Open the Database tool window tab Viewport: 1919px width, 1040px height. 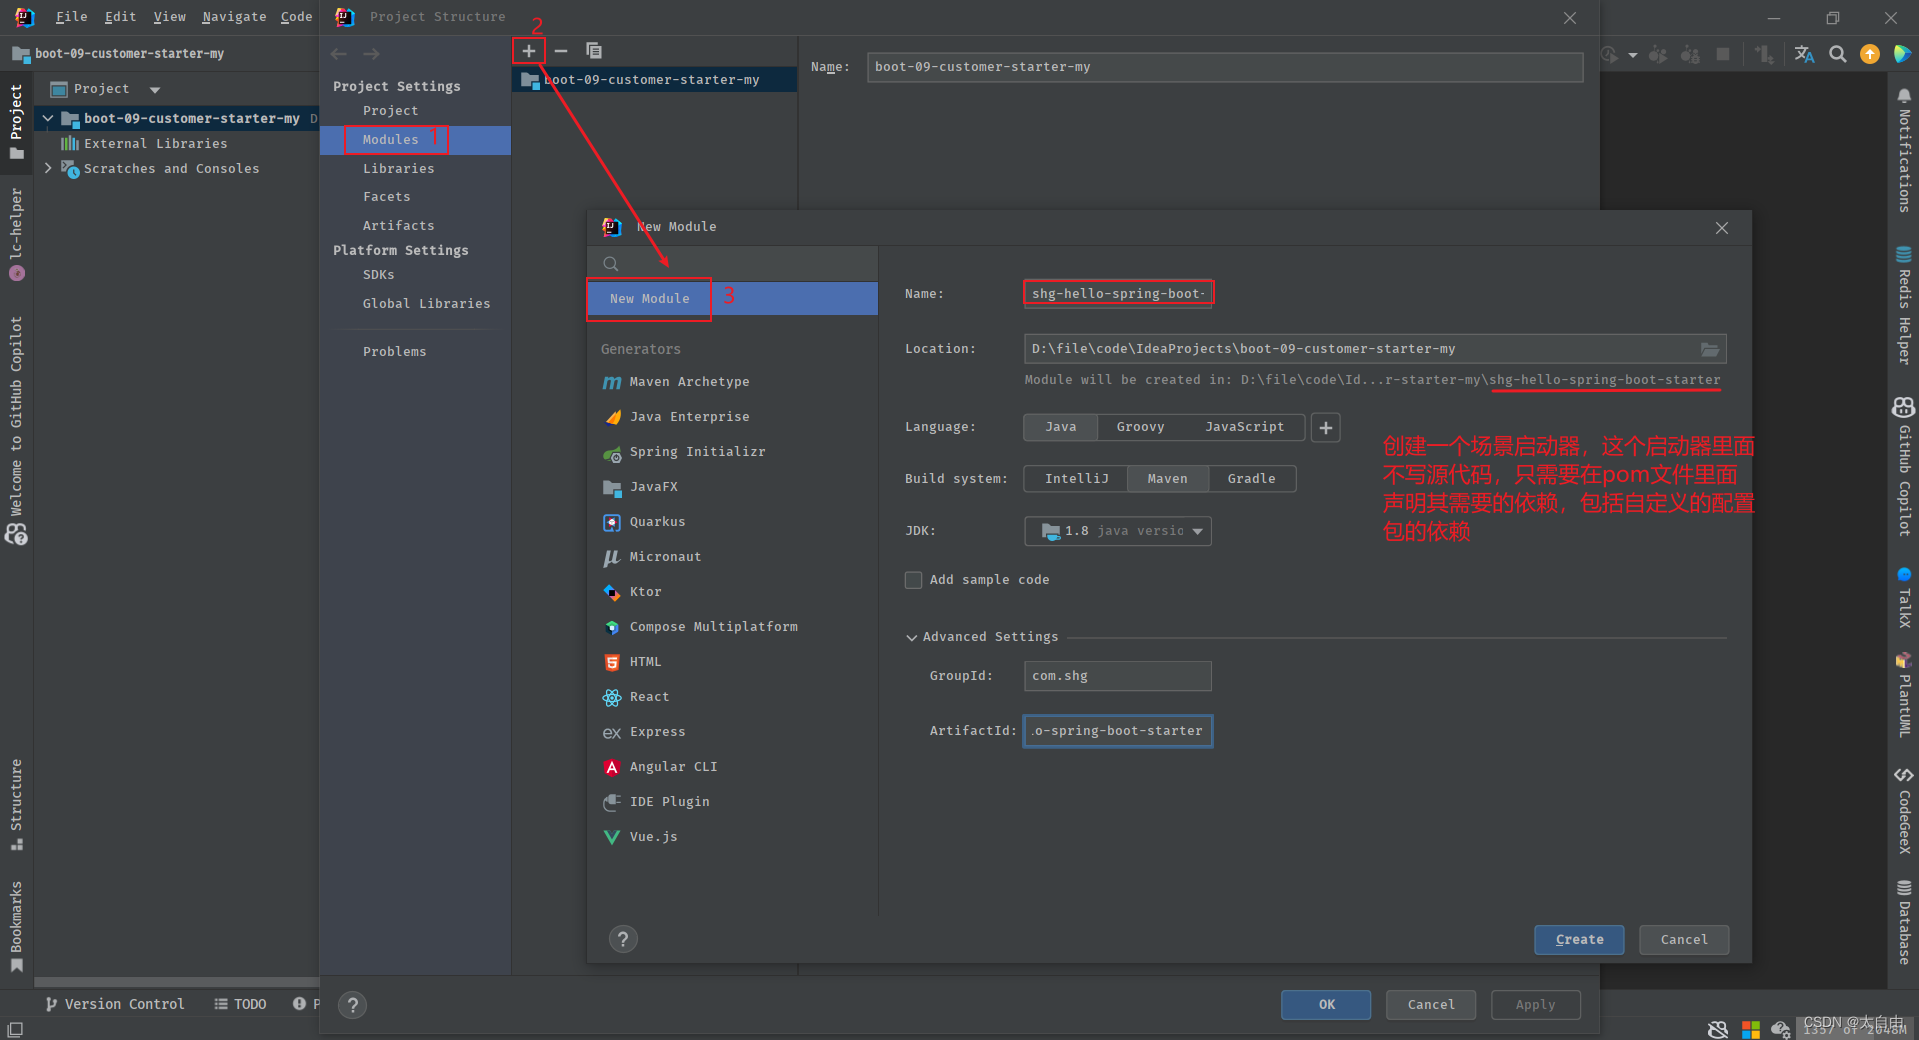[1904, 922]
